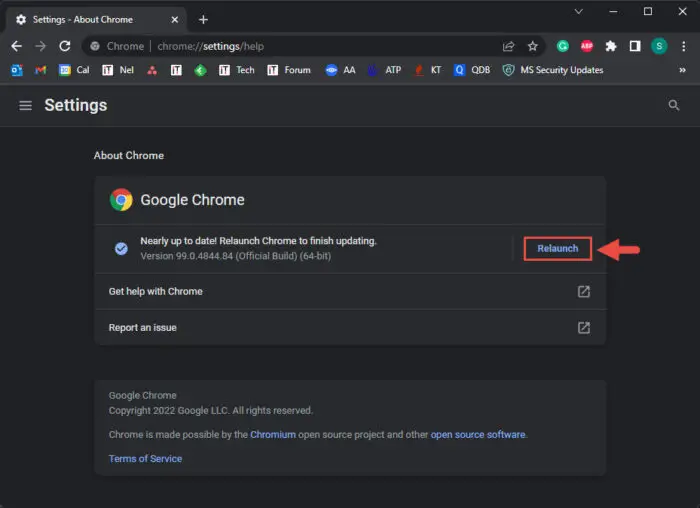
Task: Click the Chrome site info icon in address bar
Action: pyautogui.click(x=95, y=46)
